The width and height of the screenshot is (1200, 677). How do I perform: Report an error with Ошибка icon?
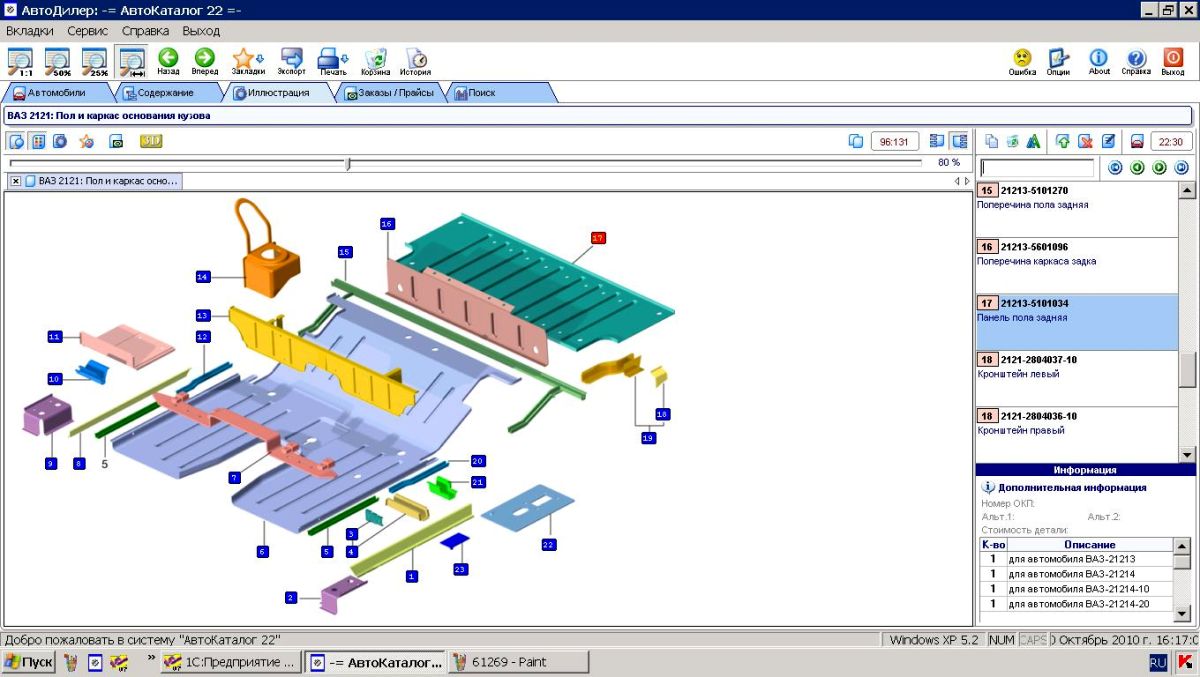point(1022,62)
